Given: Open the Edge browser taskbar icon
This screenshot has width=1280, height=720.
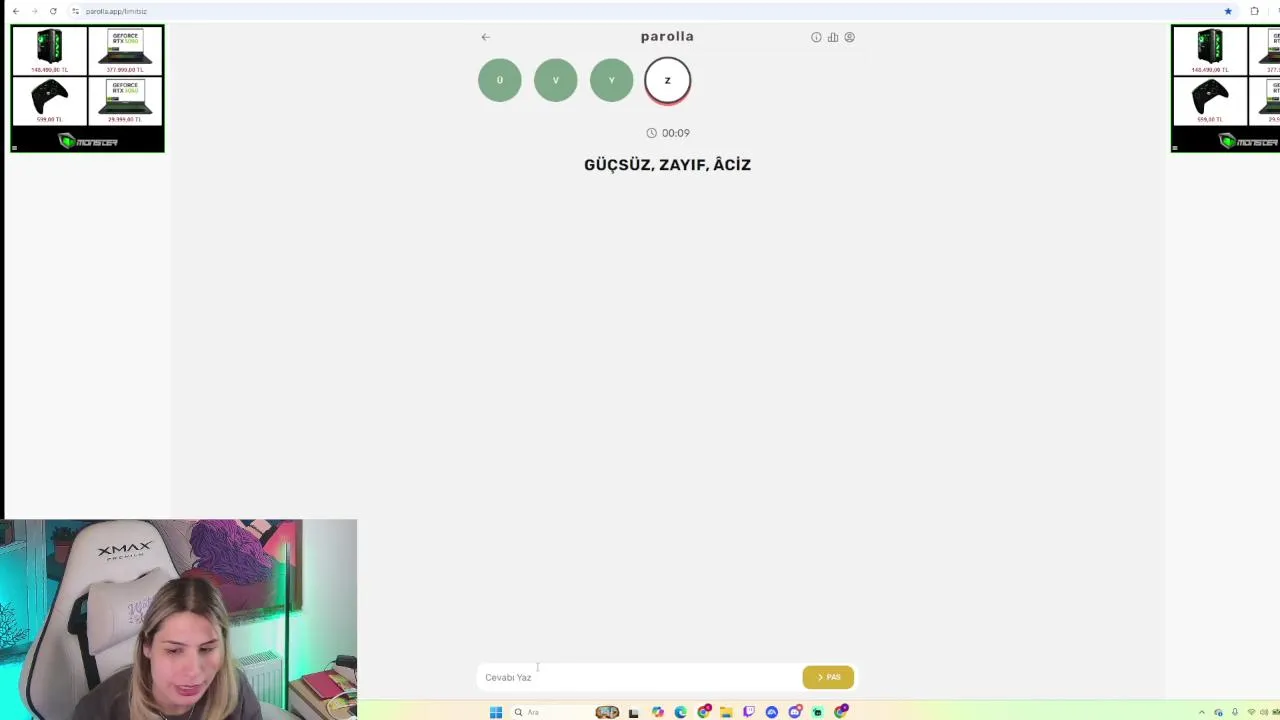Looking at the screenshot, I should (680, 712).
